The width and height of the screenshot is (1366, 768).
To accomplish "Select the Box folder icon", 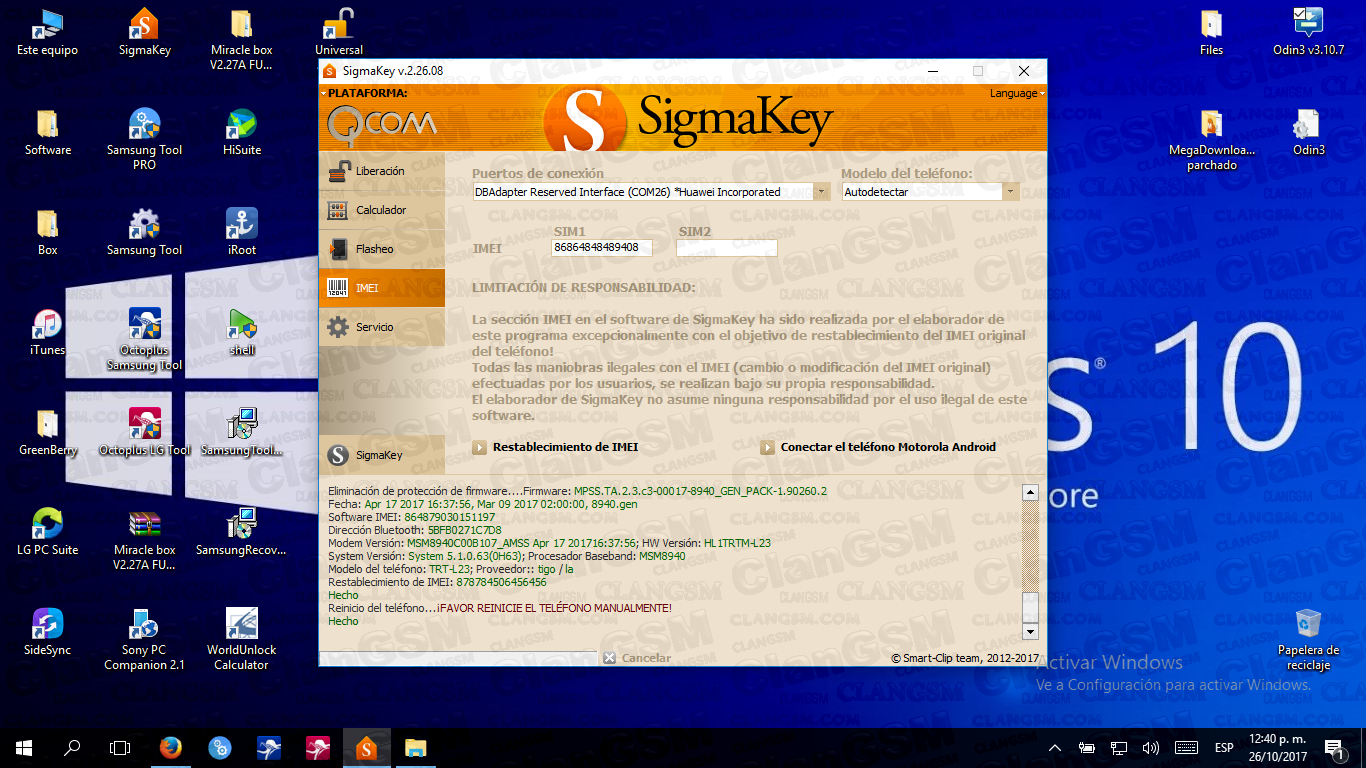I will (x=47, y=232).
